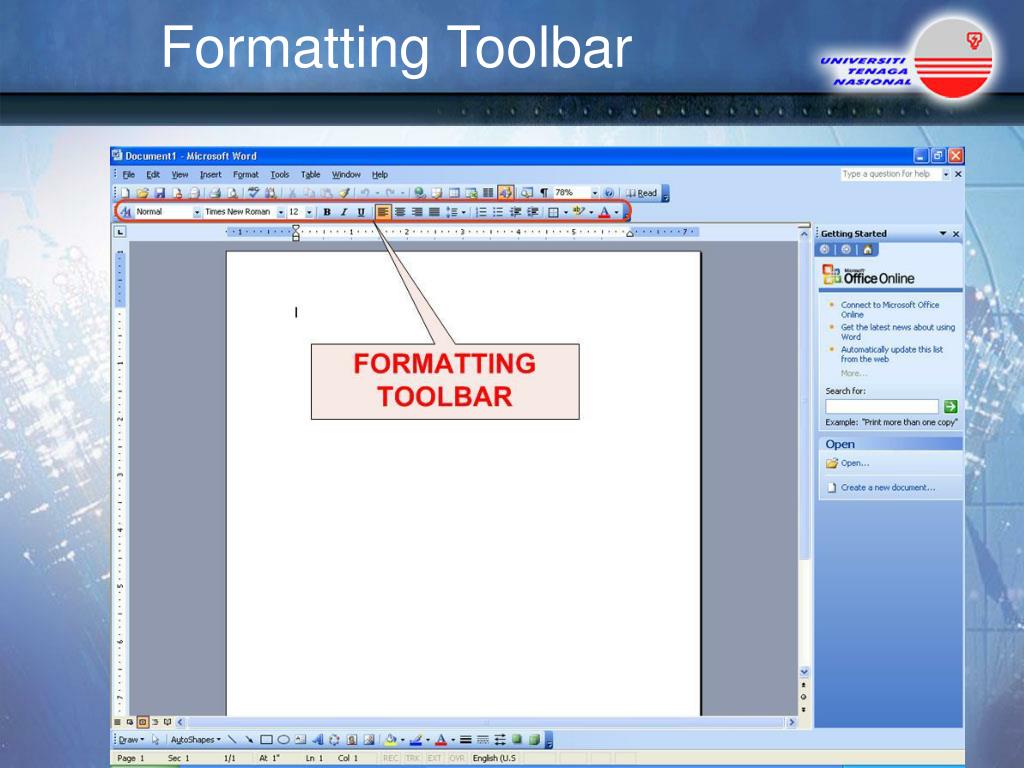Image resolution: width=1024 pixels, height=768 pixels.
Task: Click the New Blank Document icon
Action: click(x=125, y=193)
